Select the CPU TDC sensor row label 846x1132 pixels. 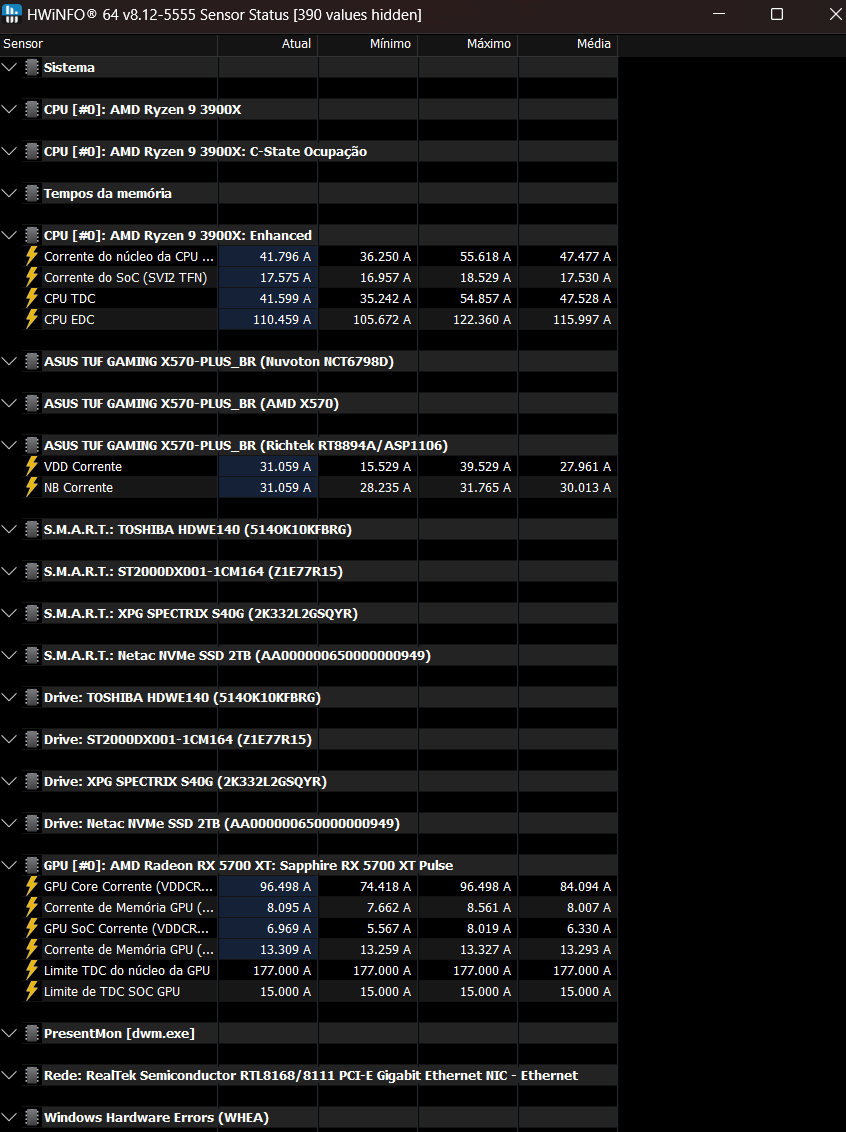click(69, 298)
